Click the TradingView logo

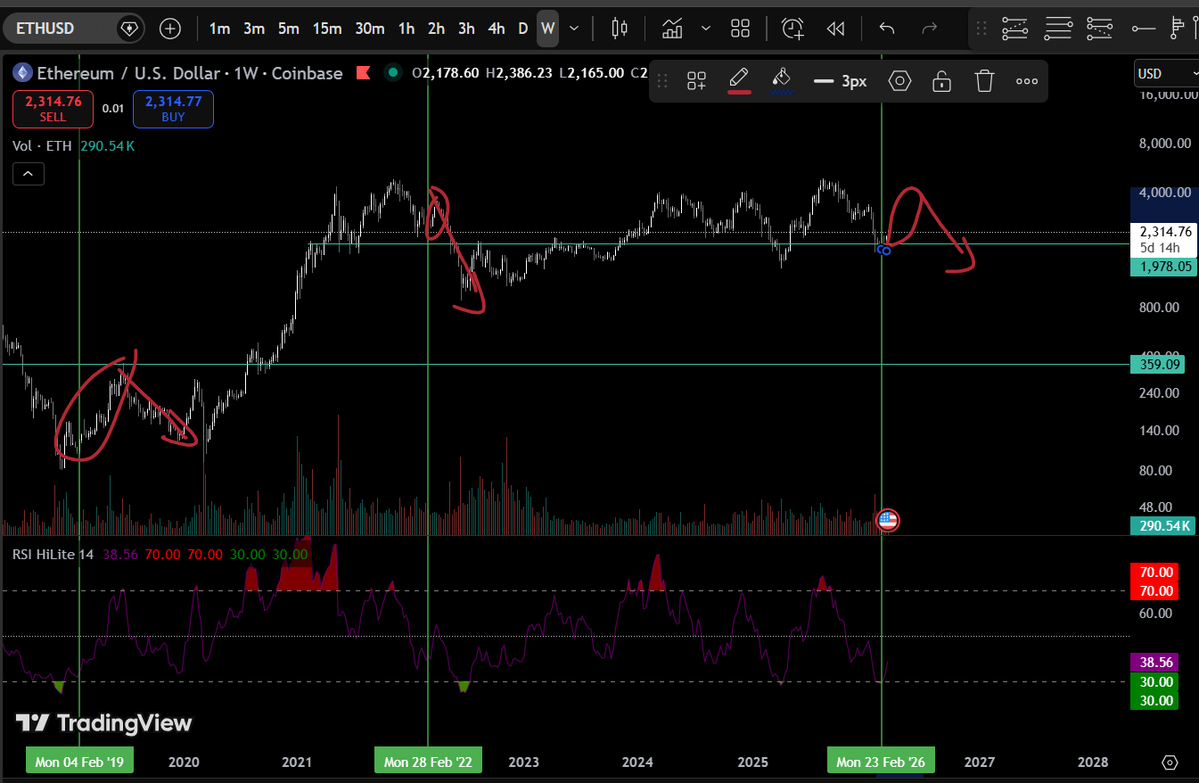104,723
